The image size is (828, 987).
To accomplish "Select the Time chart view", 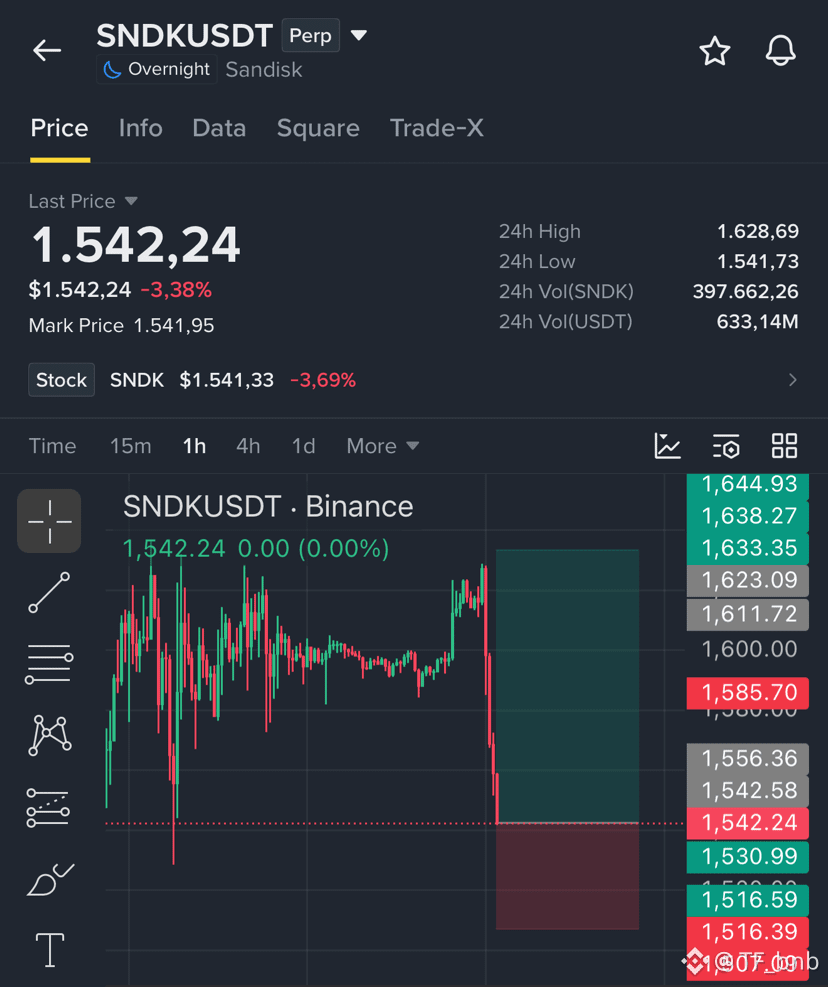I will tap(52, 446).
